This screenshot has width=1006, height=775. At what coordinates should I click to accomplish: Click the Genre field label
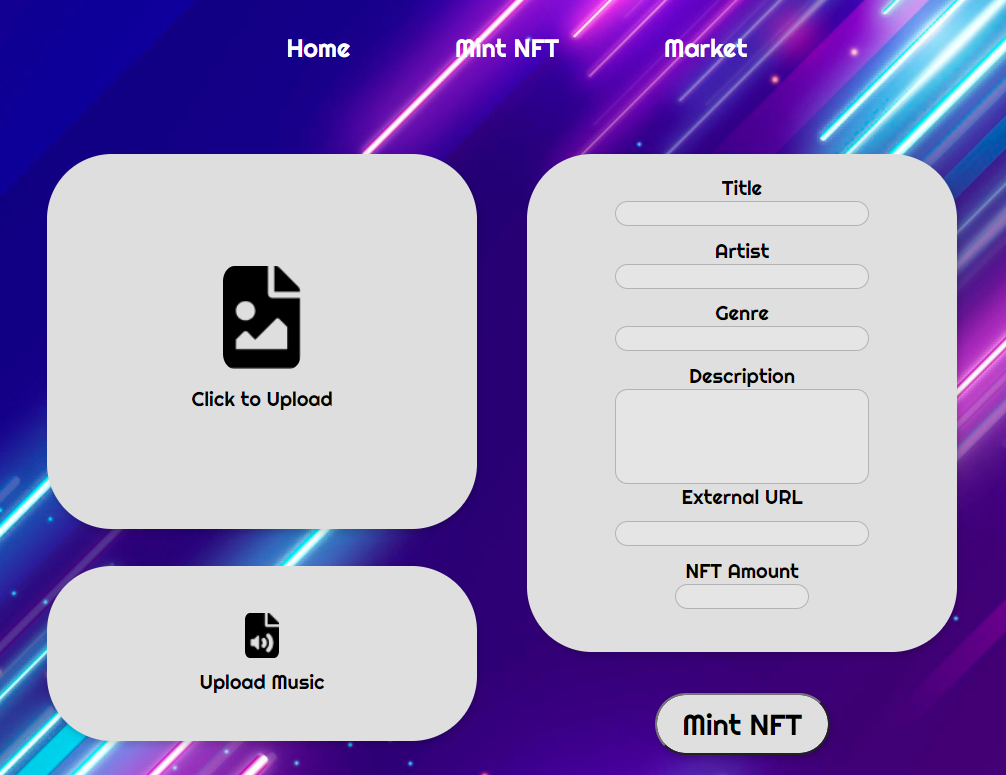pos(742,313)
